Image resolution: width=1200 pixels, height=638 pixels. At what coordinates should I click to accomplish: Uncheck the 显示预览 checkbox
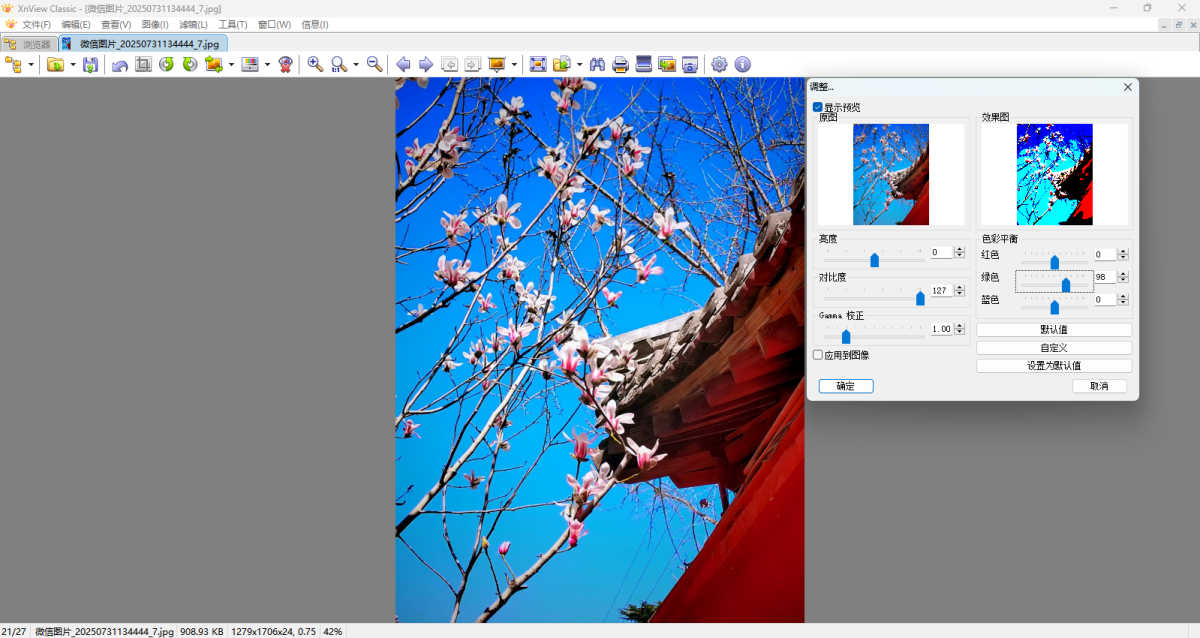pyautogui.click(x=818, y=107)
